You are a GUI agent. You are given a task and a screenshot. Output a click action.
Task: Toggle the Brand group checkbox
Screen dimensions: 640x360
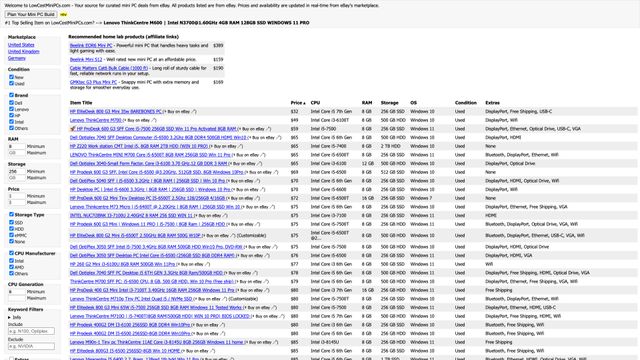pyautogui.click(x=11, y=95)
